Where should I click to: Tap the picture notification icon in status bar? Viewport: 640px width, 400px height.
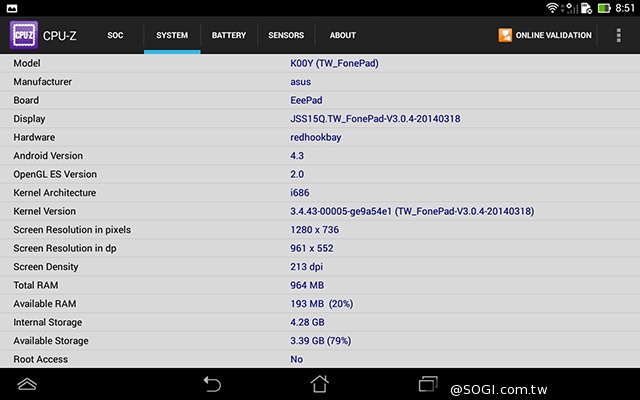(12, 8)
